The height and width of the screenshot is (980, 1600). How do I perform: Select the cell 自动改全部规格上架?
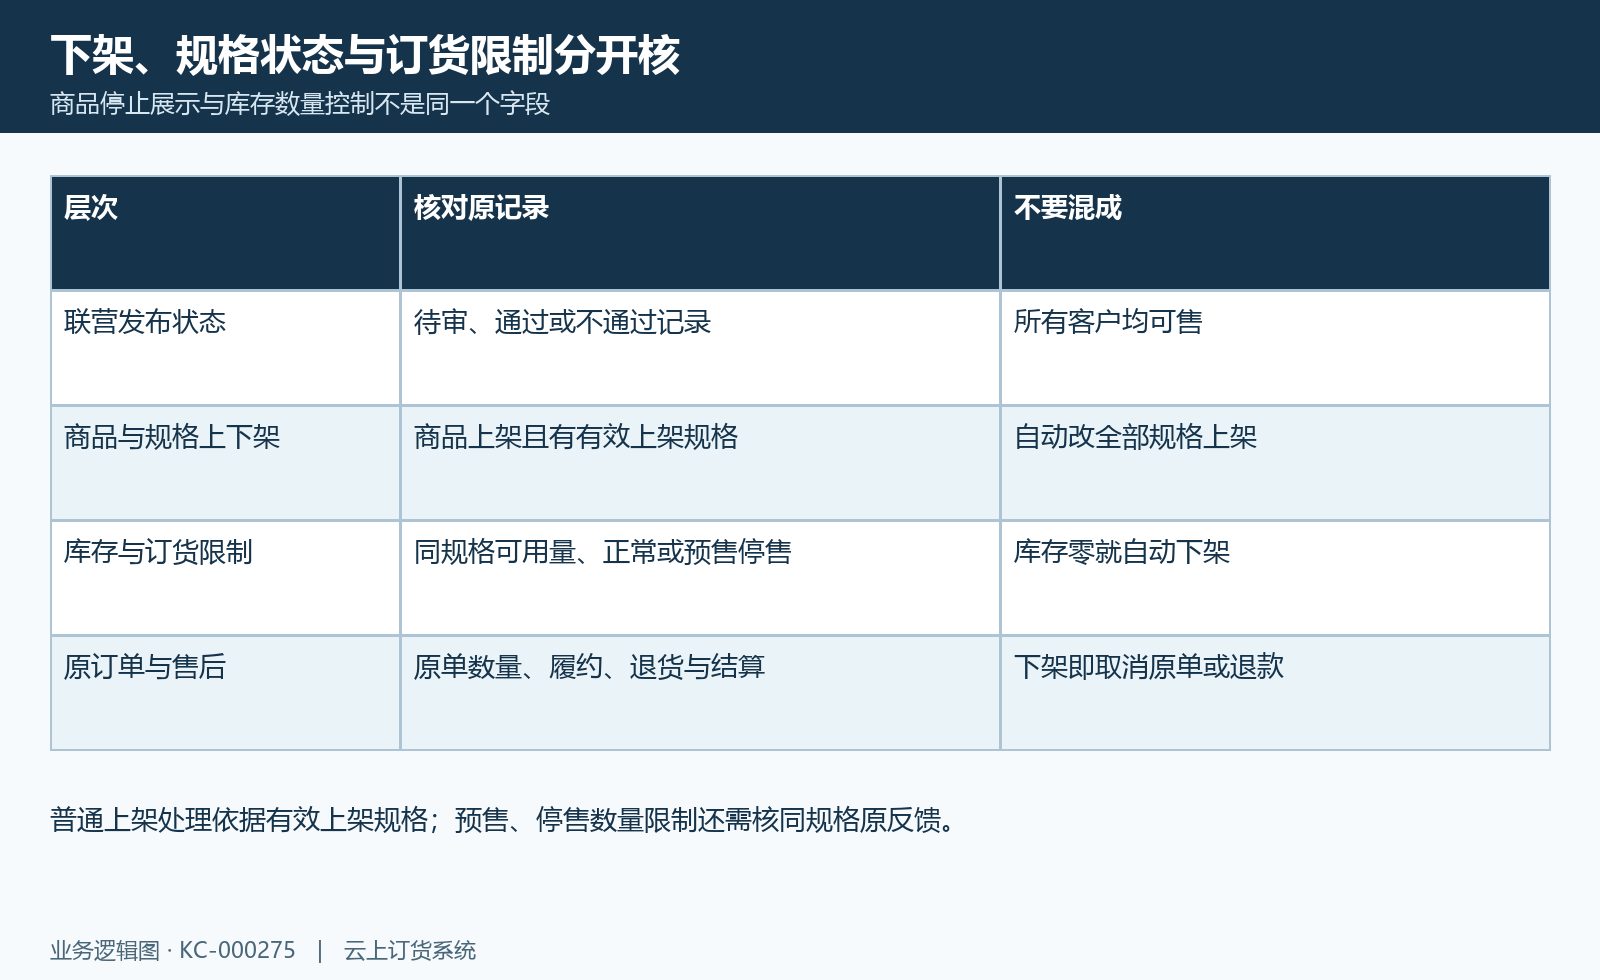[1275, 463]
